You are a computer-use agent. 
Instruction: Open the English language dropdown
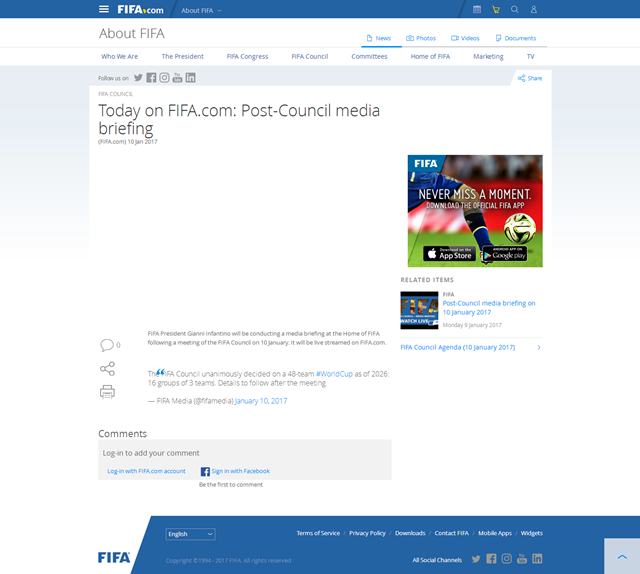click(190, 534)
